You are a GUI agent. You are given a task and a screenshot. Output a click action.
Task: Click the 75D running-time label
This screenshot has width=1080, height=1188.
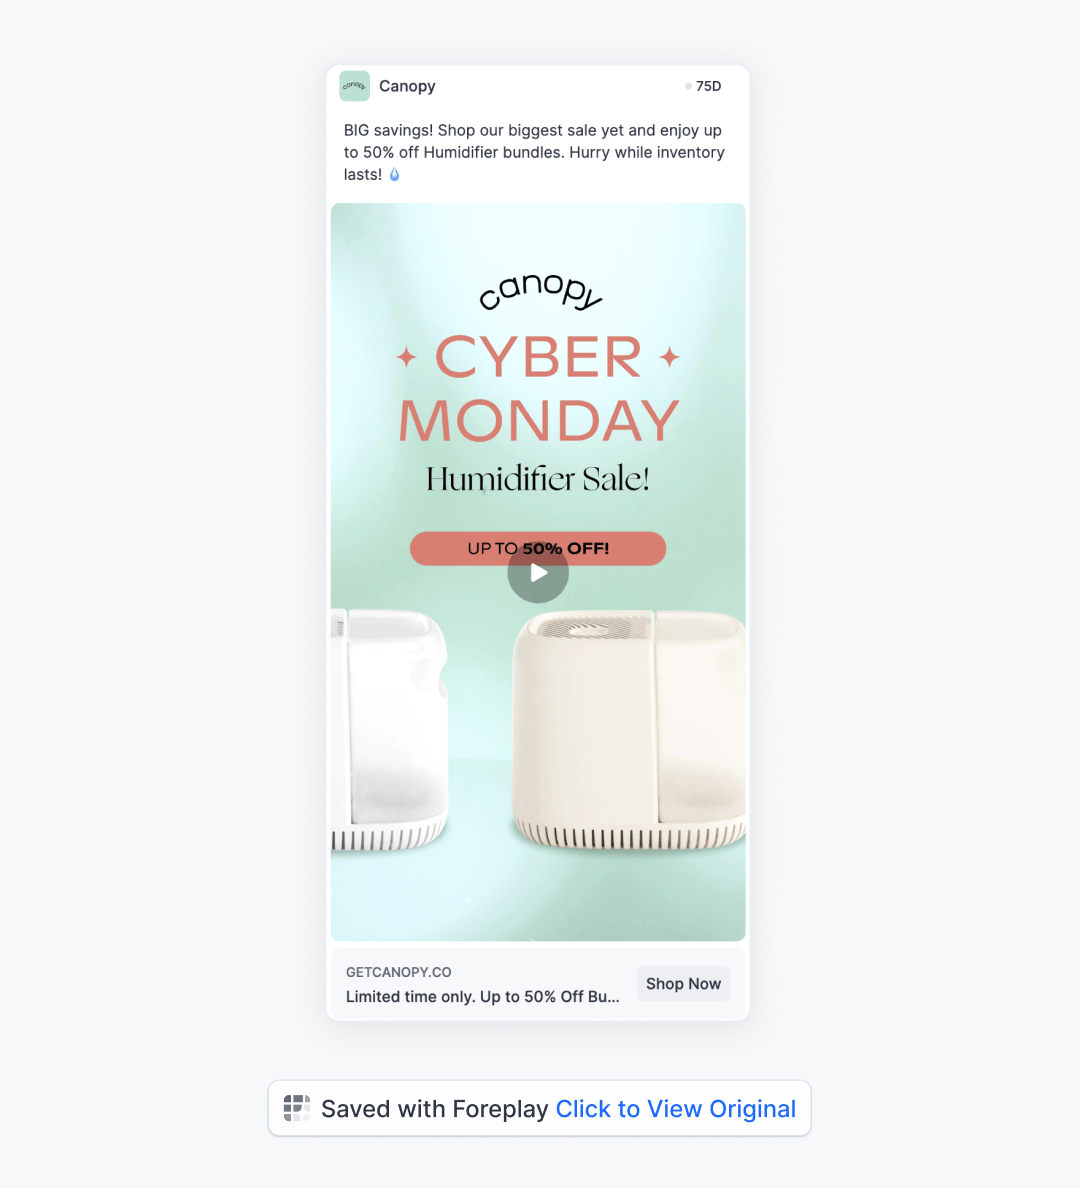[709, 86]
